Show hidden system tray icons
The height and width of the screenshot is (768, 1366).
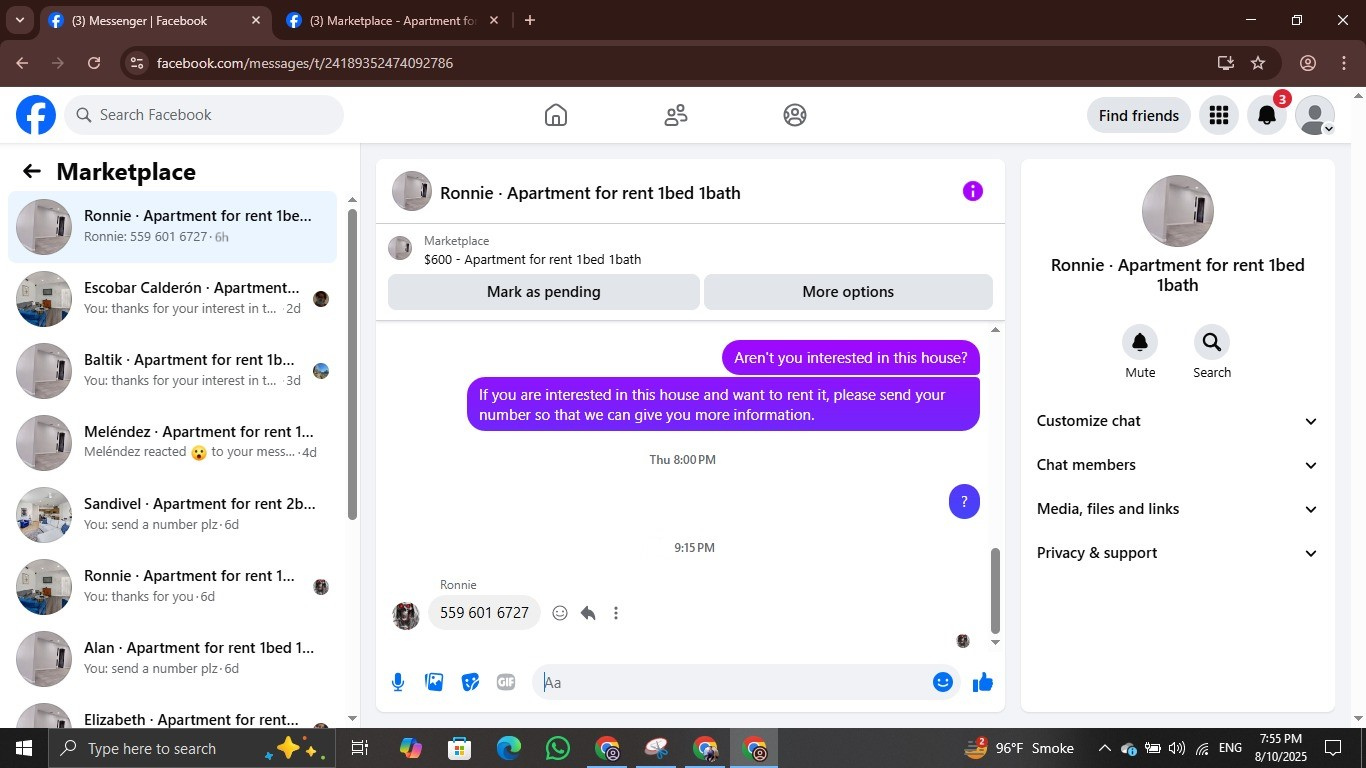tap(1104, 748)
